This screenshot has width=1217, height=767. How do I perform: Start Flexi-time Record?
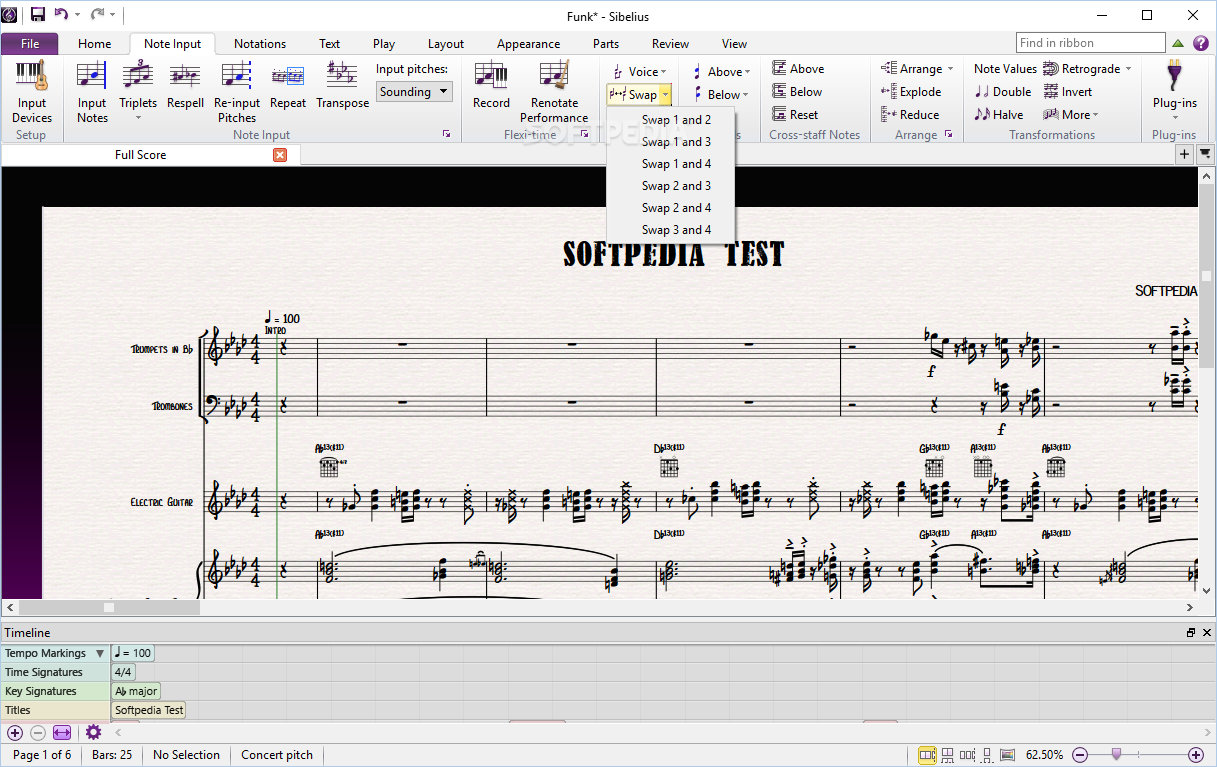[491, 85]
